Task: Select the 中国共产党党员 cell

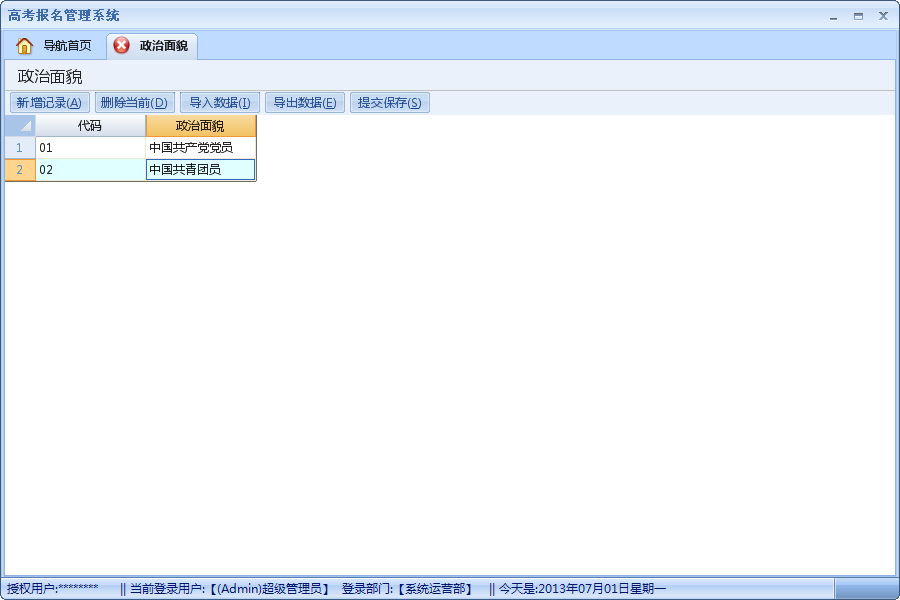Action: coord(200,148)
